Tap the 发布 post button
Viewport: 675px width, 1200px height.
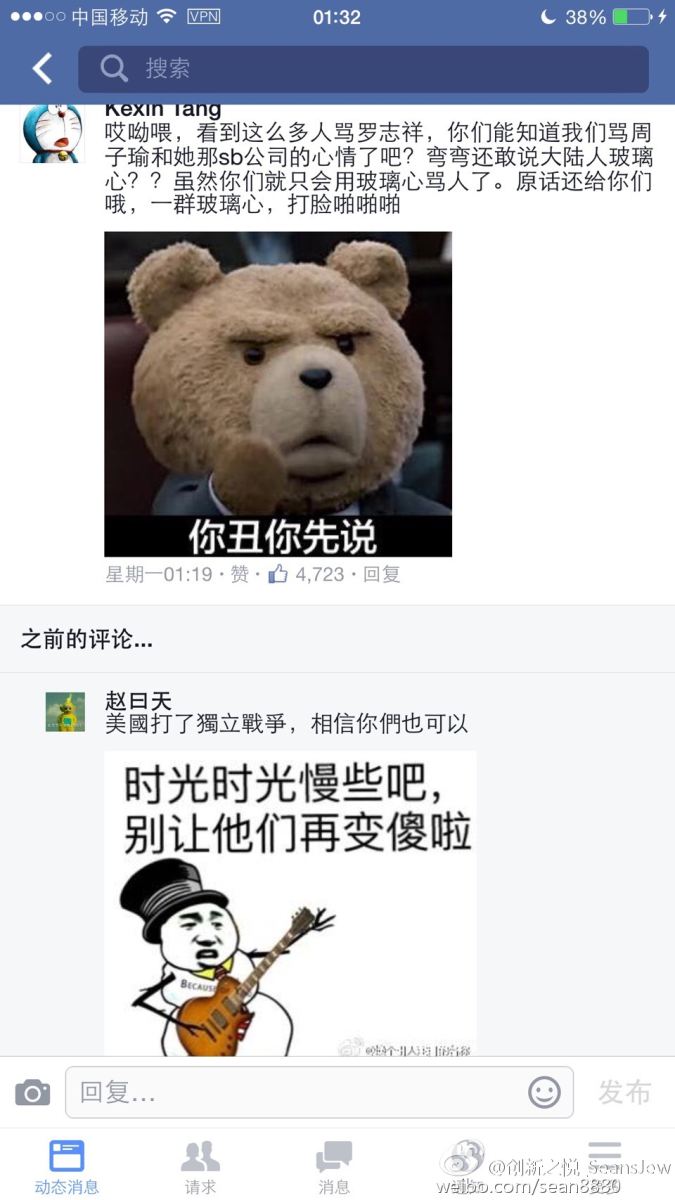[x=624, y=1092]
